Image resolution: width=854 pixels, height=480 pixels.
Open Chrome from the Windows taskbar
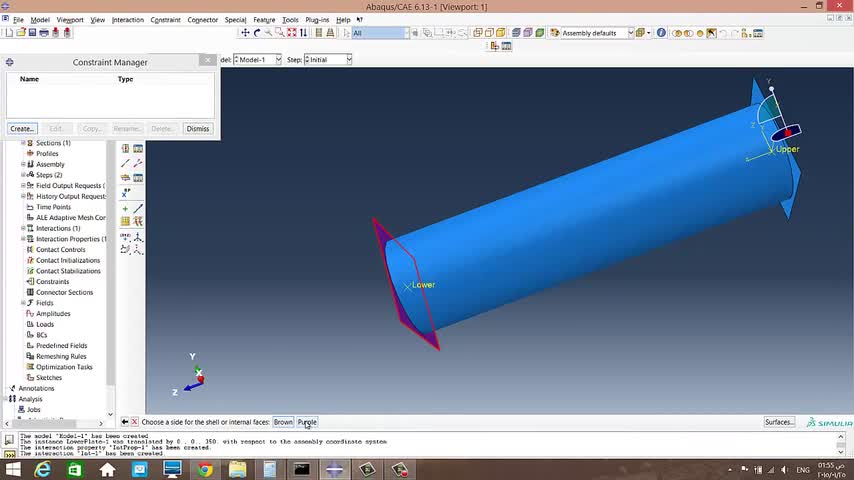point(205,469)
